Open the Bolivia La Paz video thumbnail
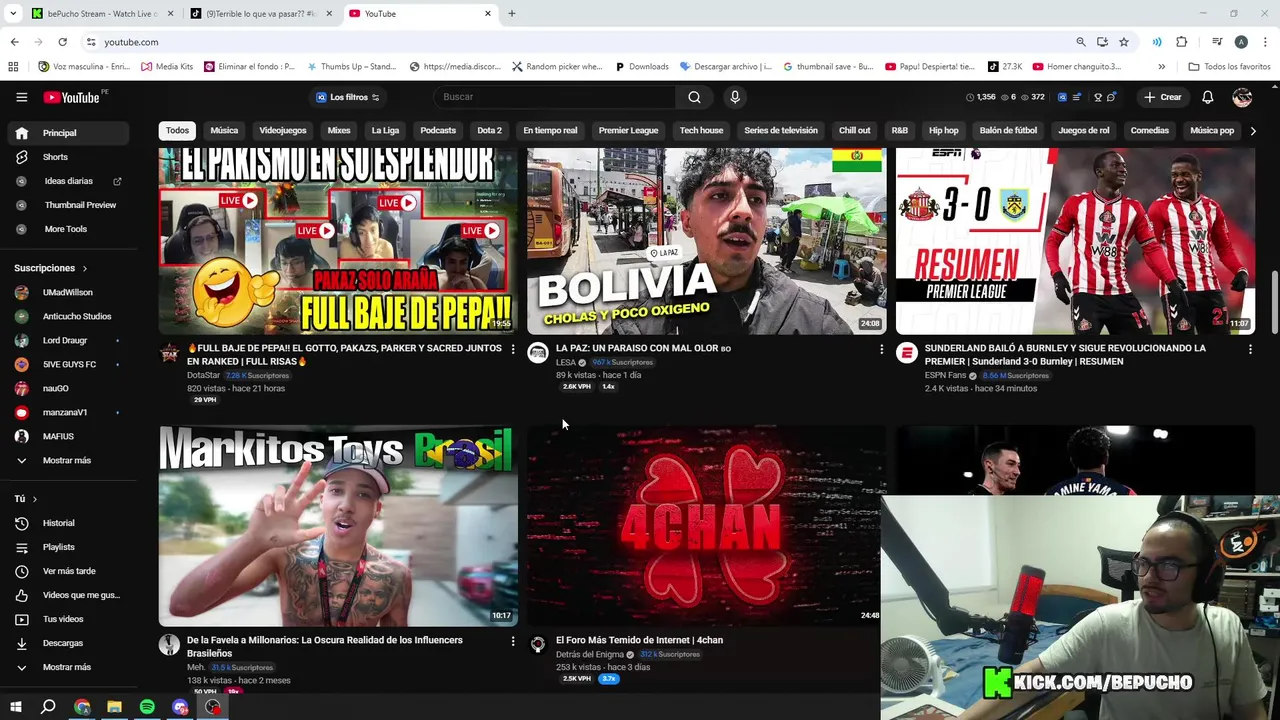1280x720 pixels. 706,241
